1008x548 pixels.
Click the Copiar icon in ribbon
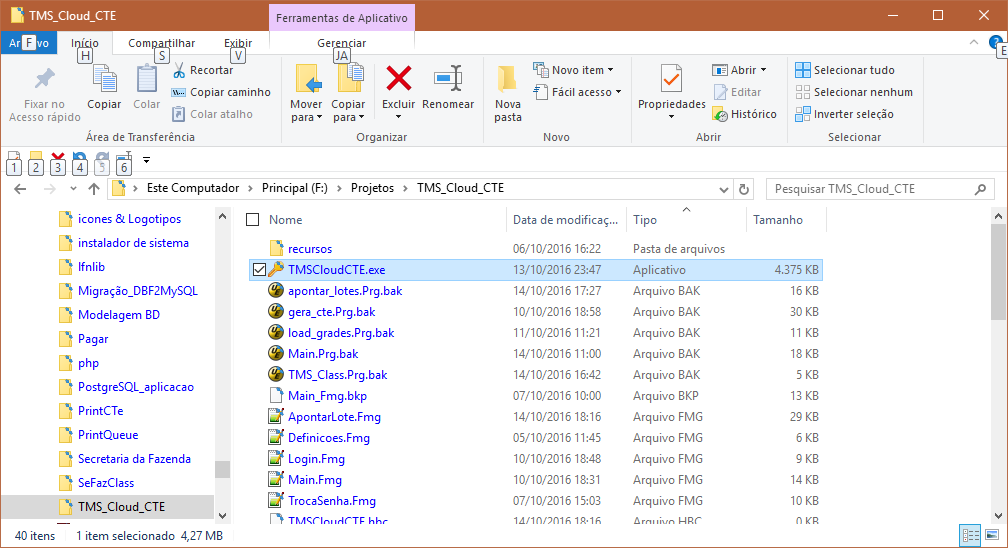pyautogui.click(x=104, y=80)
